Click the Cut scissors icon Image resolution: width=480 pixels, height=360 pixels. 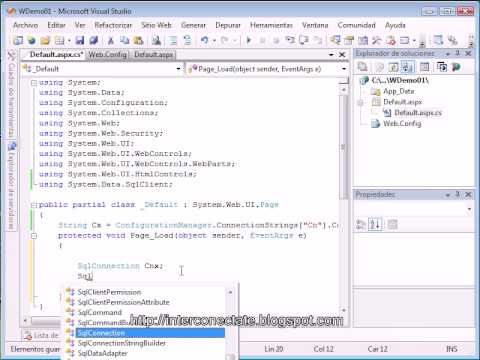(111, 40)
